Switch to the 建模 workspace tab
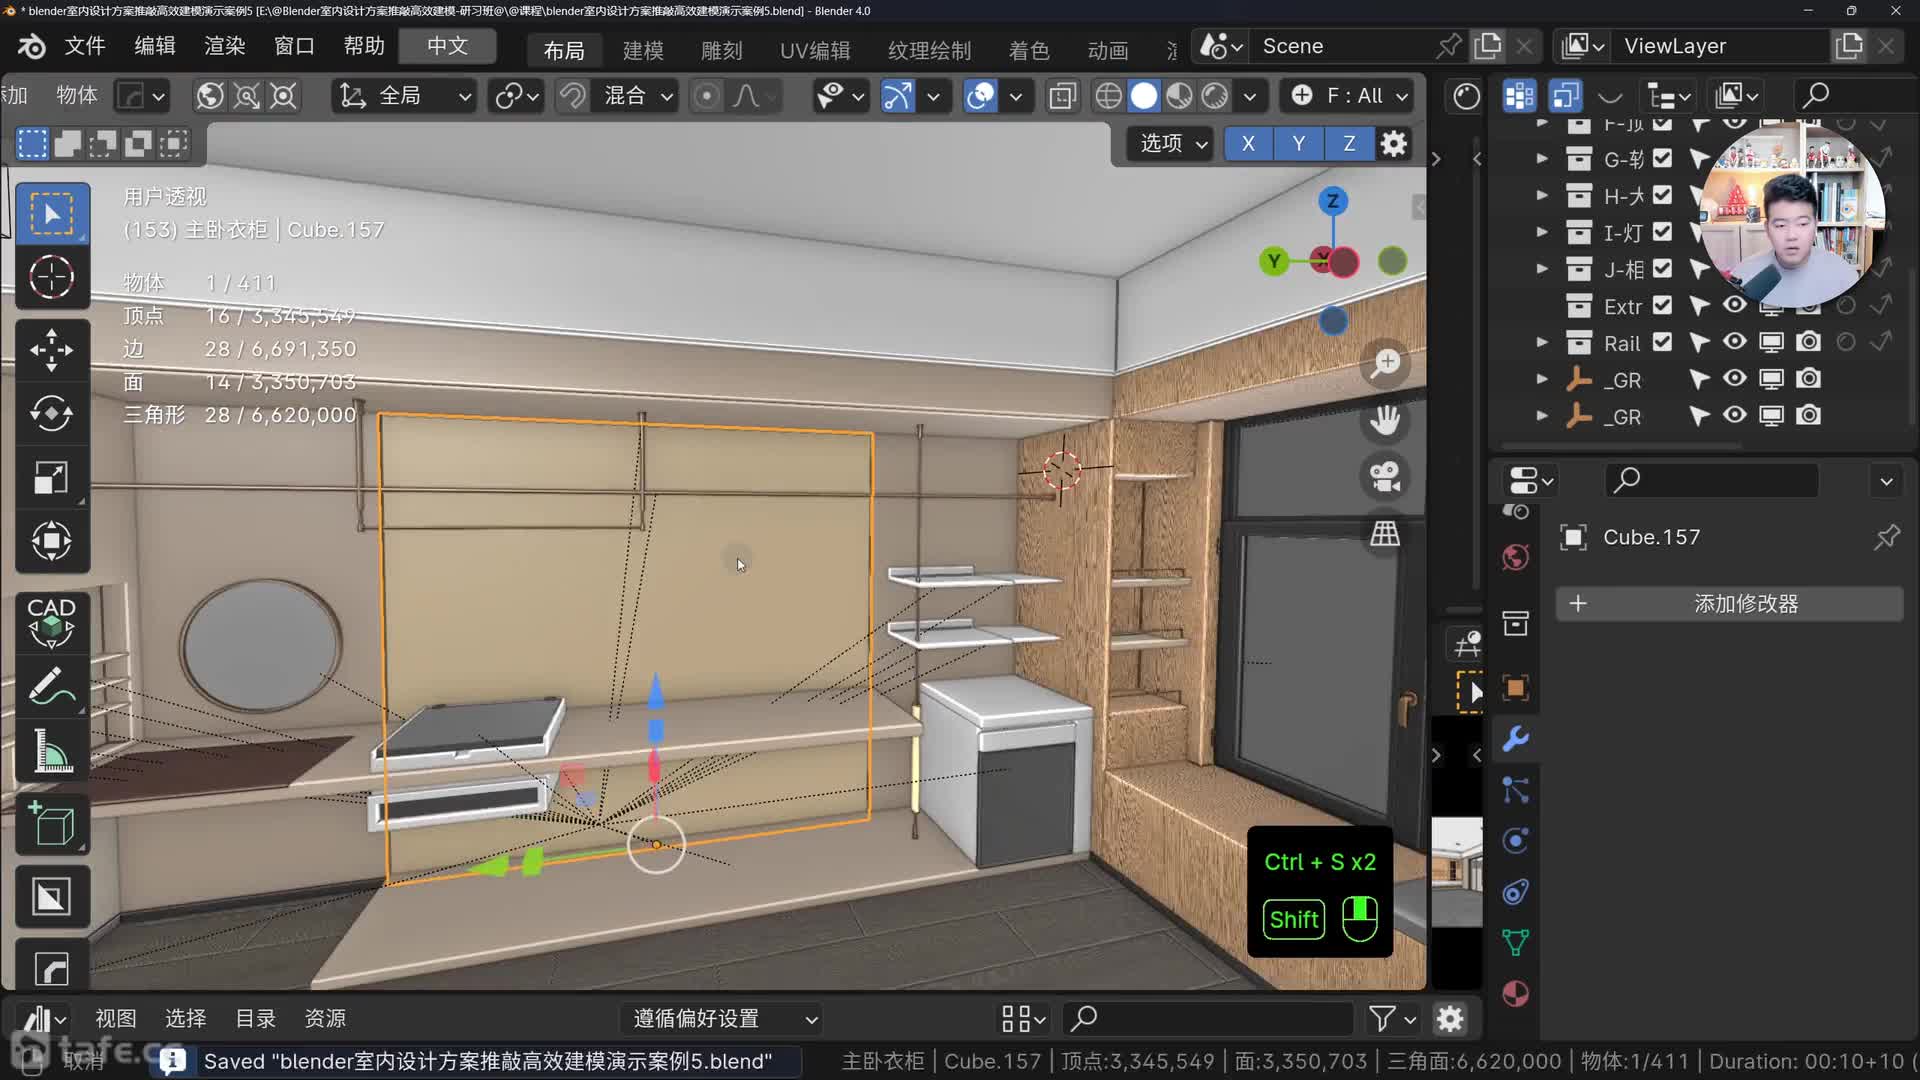 point(642,50)
